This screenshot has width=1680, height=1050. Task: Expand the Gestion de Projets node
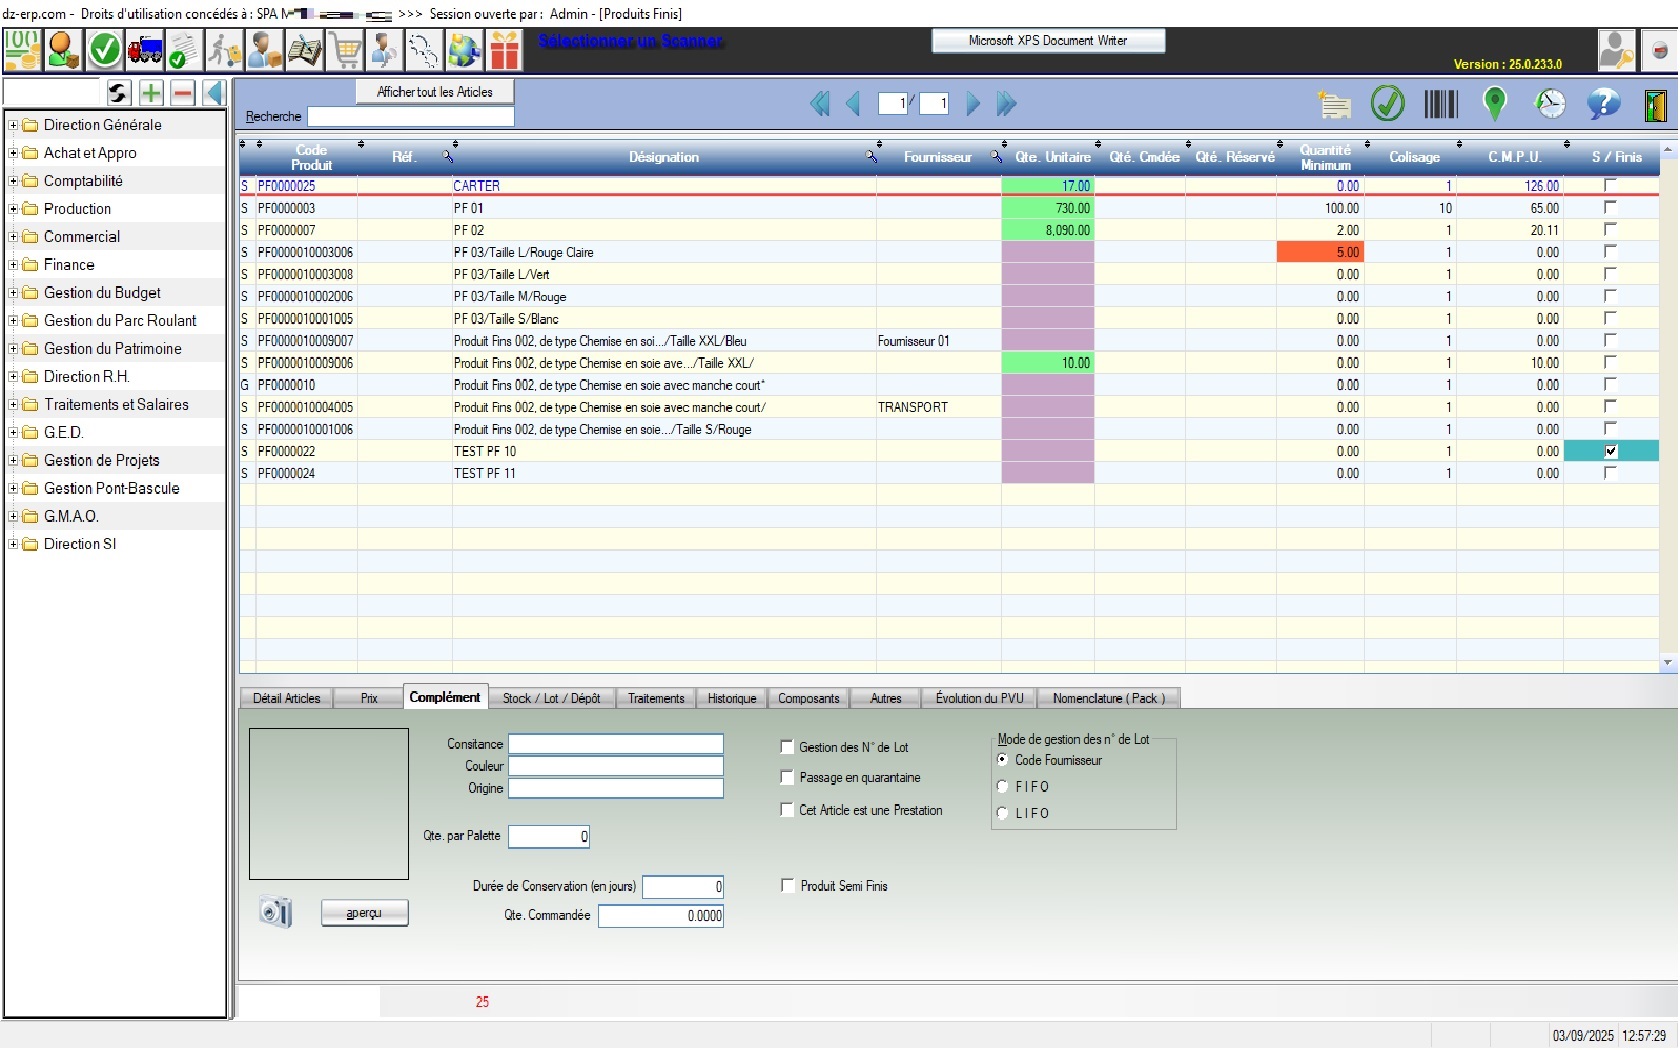click(x=13, y=461)
